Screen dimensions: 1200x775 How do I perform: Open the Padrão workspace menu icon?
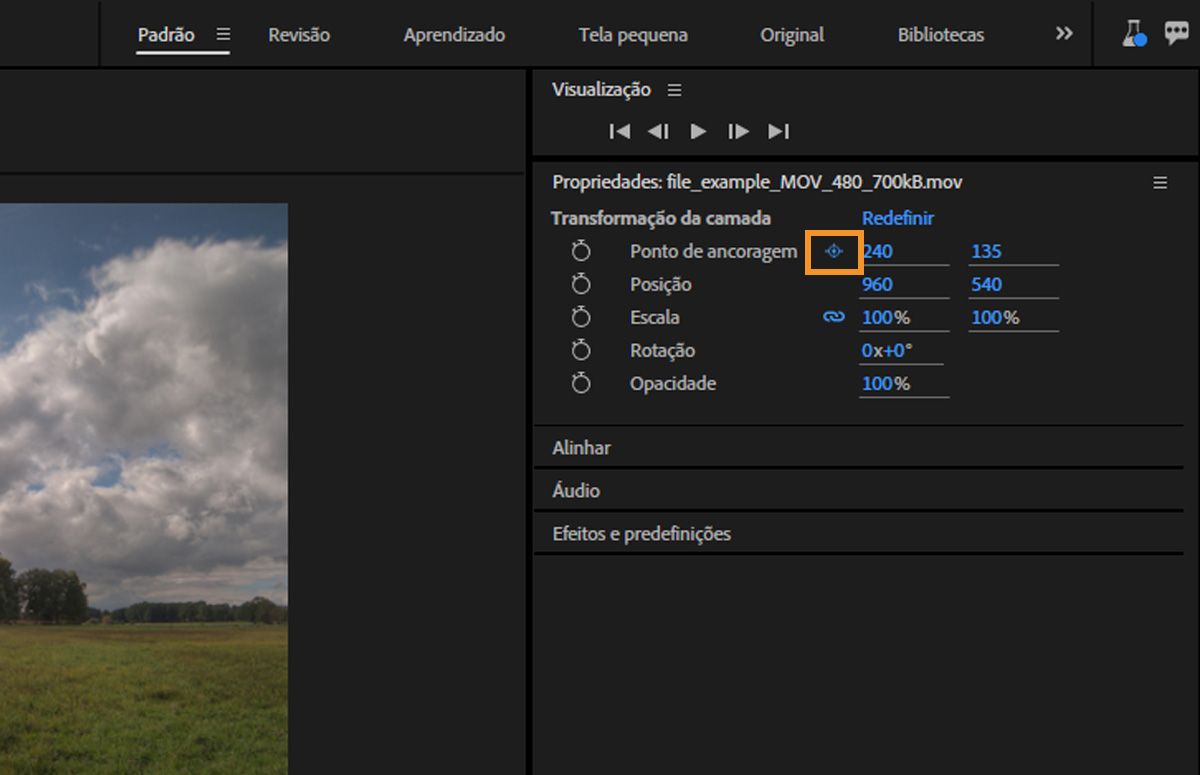click(x=223, y=34)
